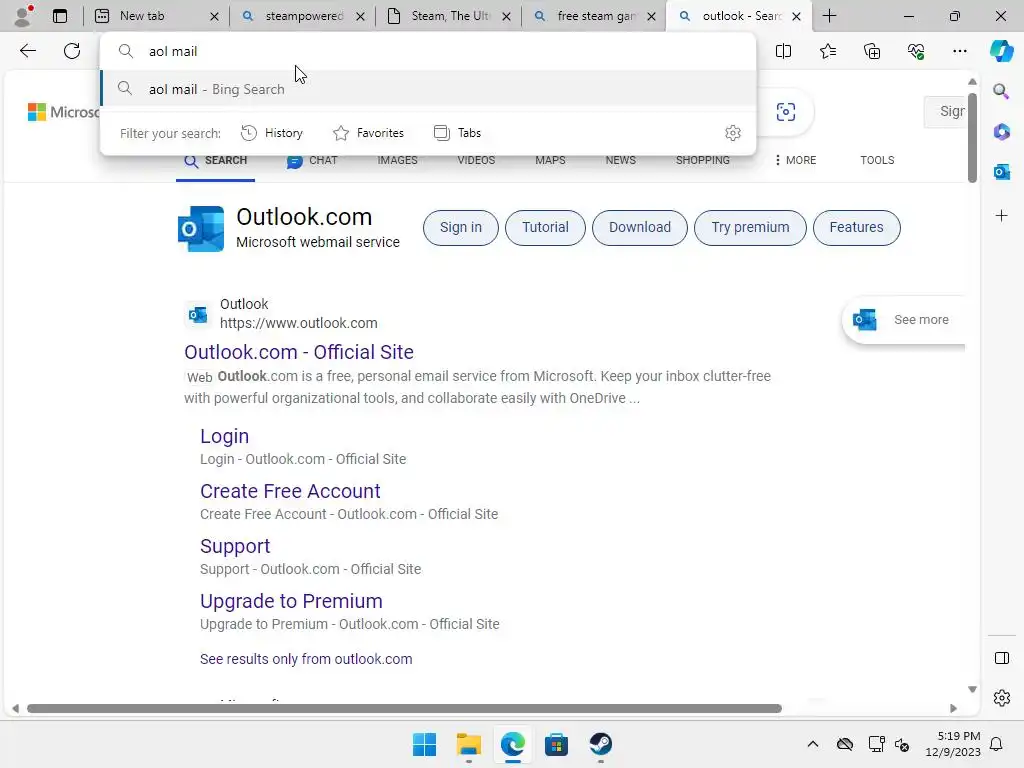This screenshot has height=768, width=1024.
Task: Open Outlook icon in Edge sidebar
Action: pos(1001,172)
